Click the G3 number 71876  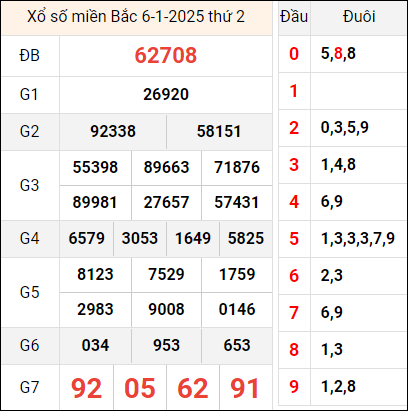click(x=237, y=167)
